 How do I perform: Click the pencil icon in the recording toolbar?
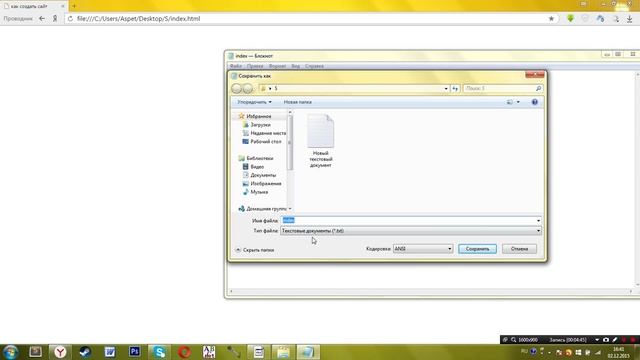tap(615, 340)
